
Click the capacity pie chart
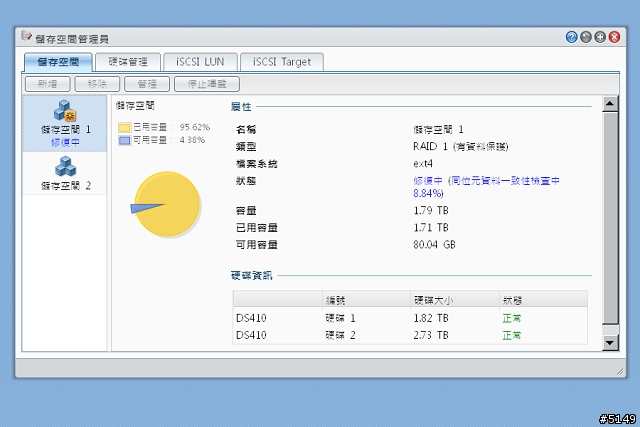[x=167, y=204]
